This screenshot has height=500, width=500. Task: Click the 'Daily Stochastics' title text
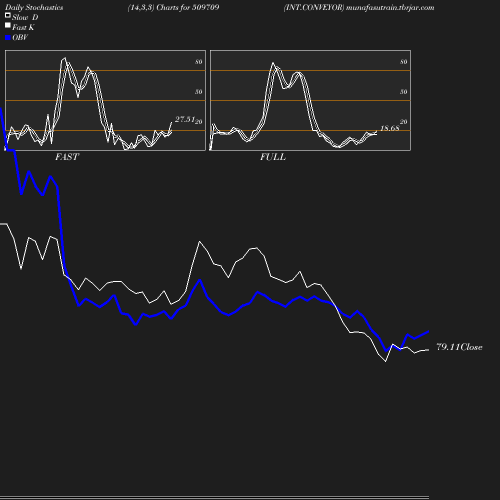[x=34, y=8]
